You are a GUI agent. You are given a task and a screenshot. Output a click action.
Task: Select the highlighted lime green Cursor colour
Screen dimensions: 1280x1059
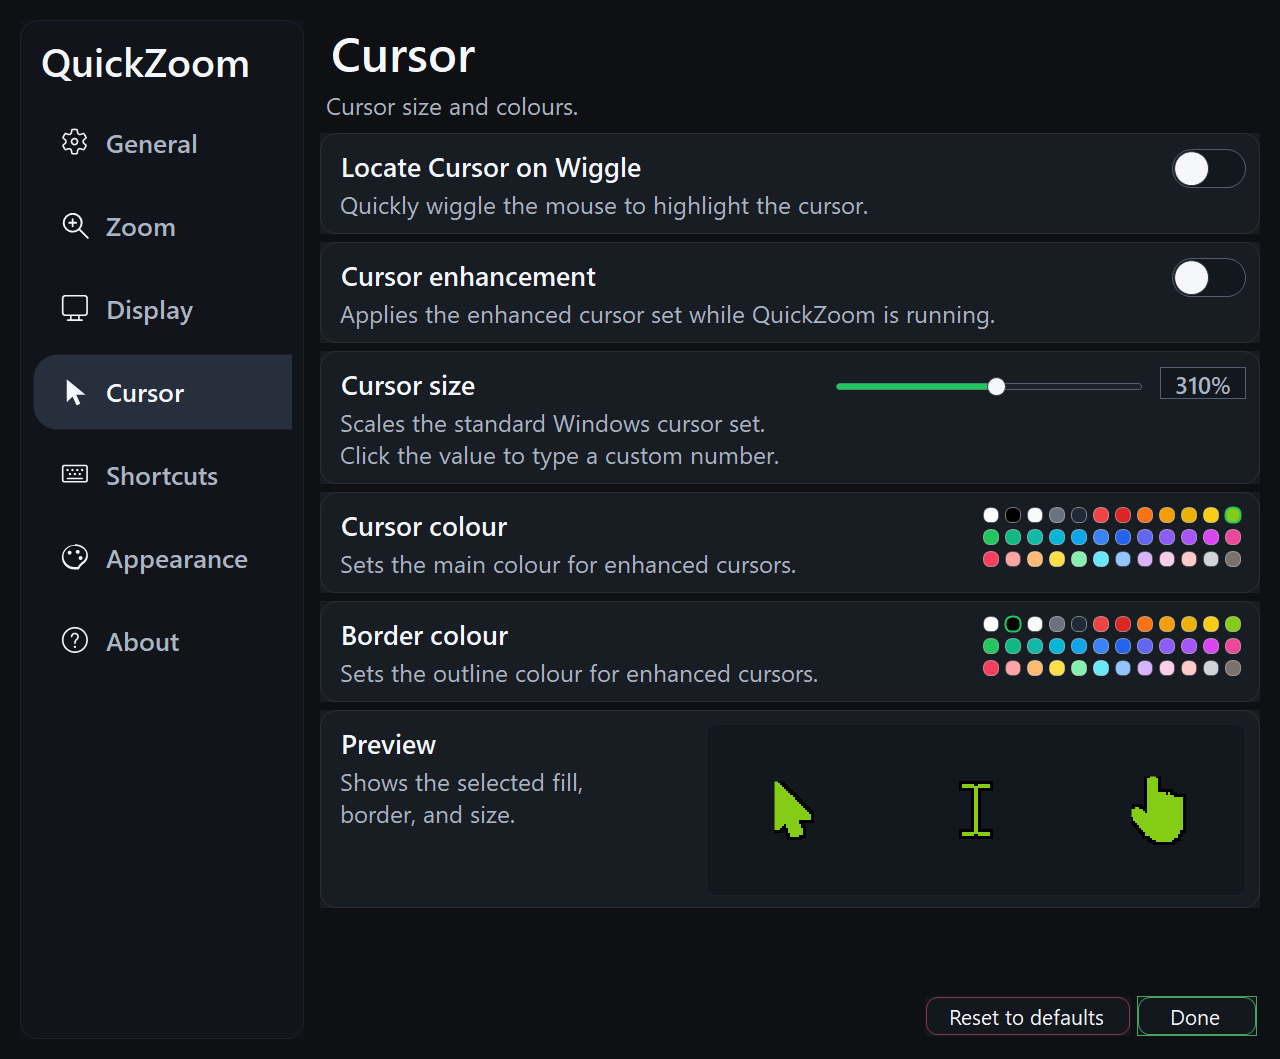tap(1233, 515)
